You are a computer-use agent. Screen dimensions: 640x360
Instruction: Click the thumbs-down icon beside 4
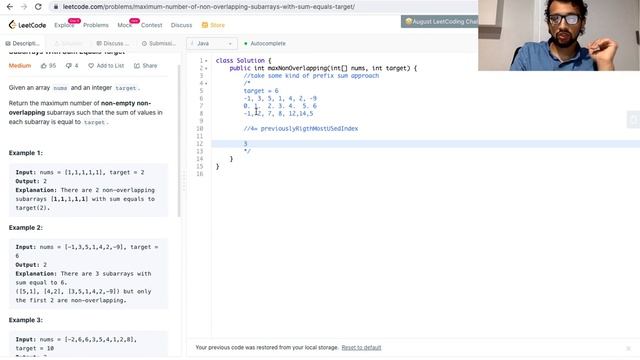pyautogui.click(x=69, y=66)
